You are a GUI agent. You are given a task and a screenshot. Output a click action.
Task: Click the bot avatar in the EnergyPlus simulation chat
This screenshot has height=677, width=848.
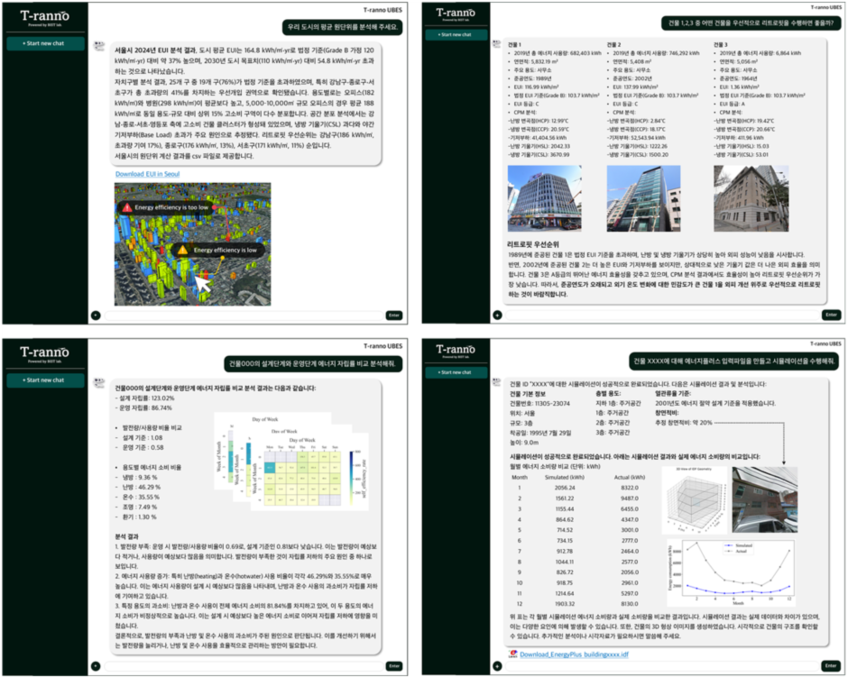tap(496, 382)
